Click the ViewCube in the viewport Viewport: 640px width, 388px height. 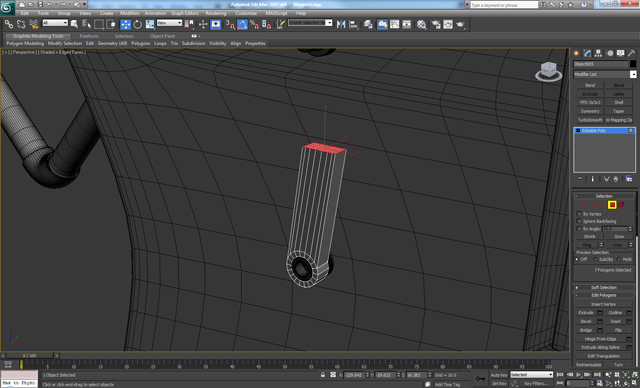tap(549, 71)
